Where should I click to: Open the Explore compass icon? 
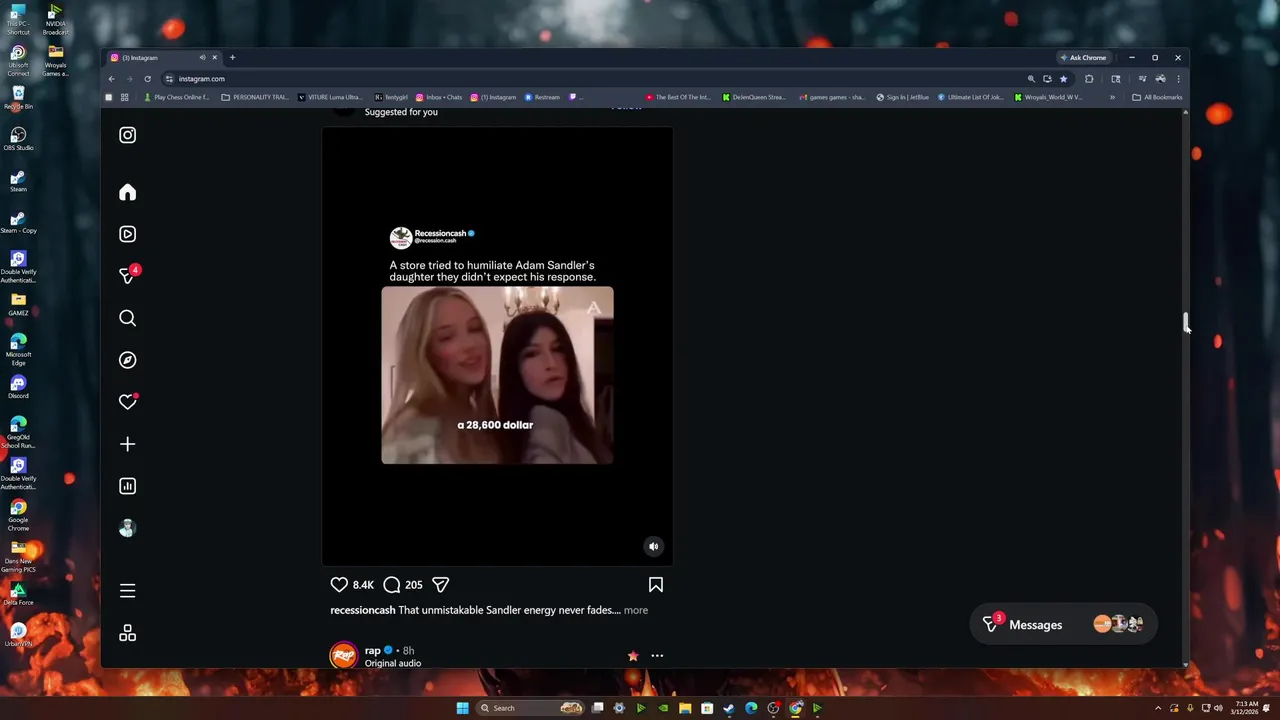point(127,360)
